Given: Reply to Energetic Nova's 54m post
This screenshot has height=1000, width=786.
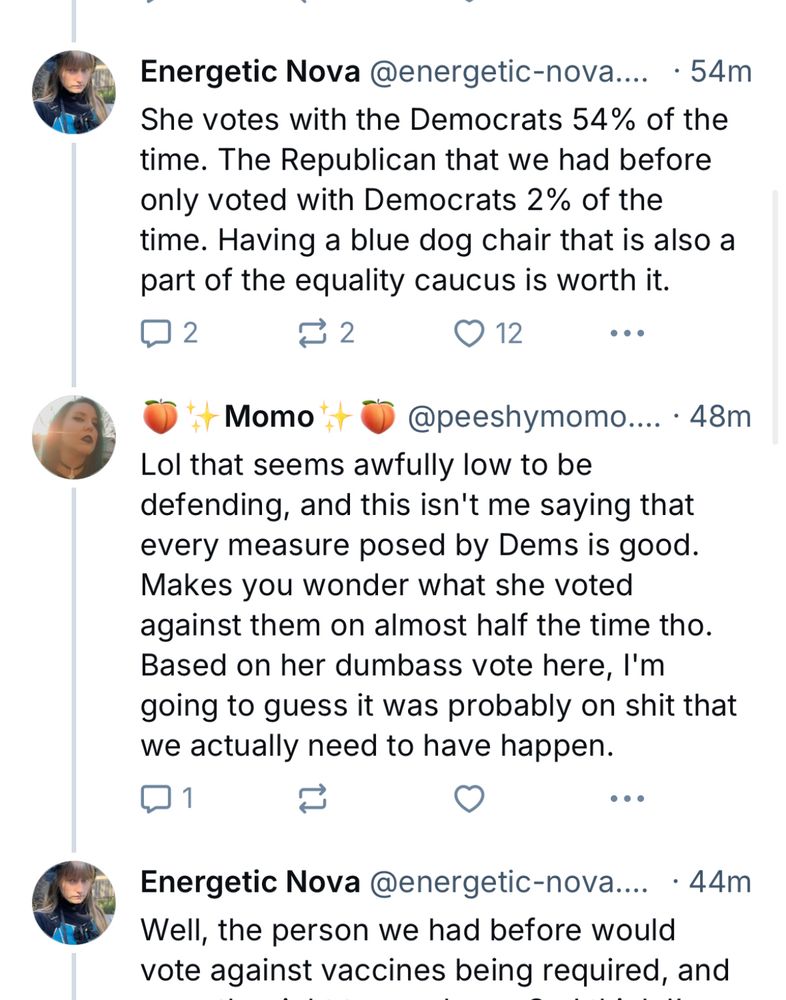Looking at the screenshot, I should (155, 333).
